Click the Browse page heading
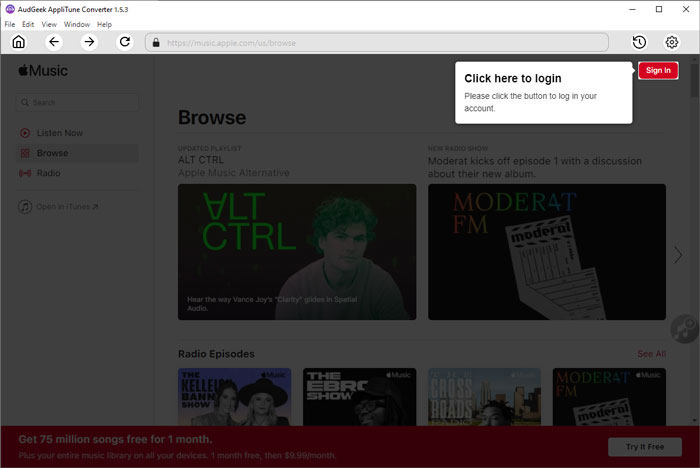The height and width of the screenshot is (468, 700). click(x=212, y=117)
